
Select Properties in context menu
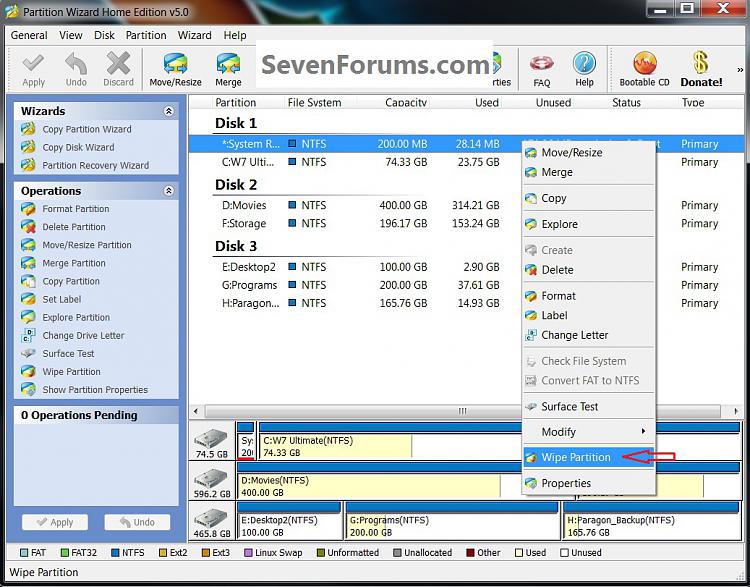point(588,483)
